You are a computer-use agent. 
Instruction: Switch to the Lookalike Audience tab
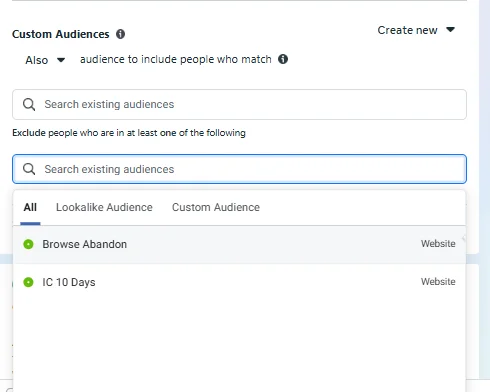tap(104, 207)
